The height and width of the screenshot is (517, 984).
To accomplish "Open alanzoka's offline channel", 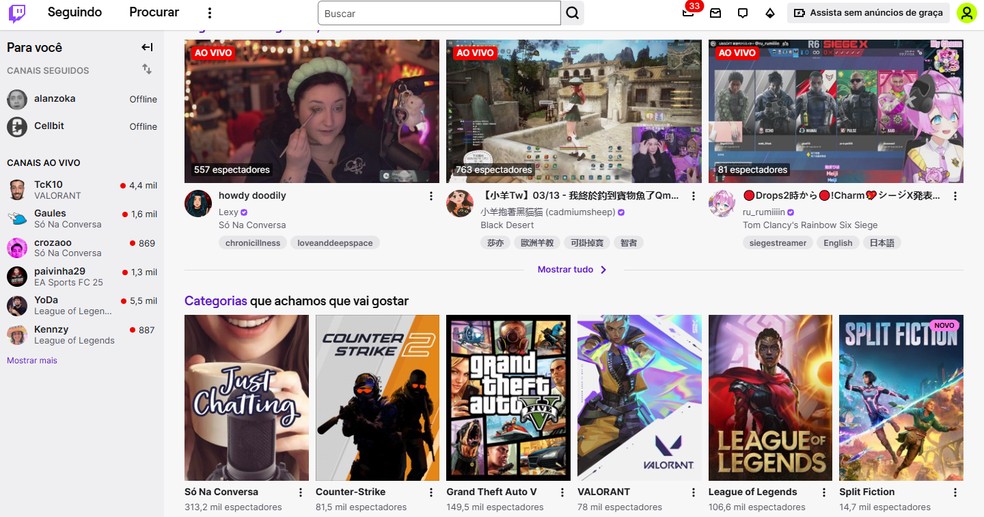I will [x=82, y=99].
